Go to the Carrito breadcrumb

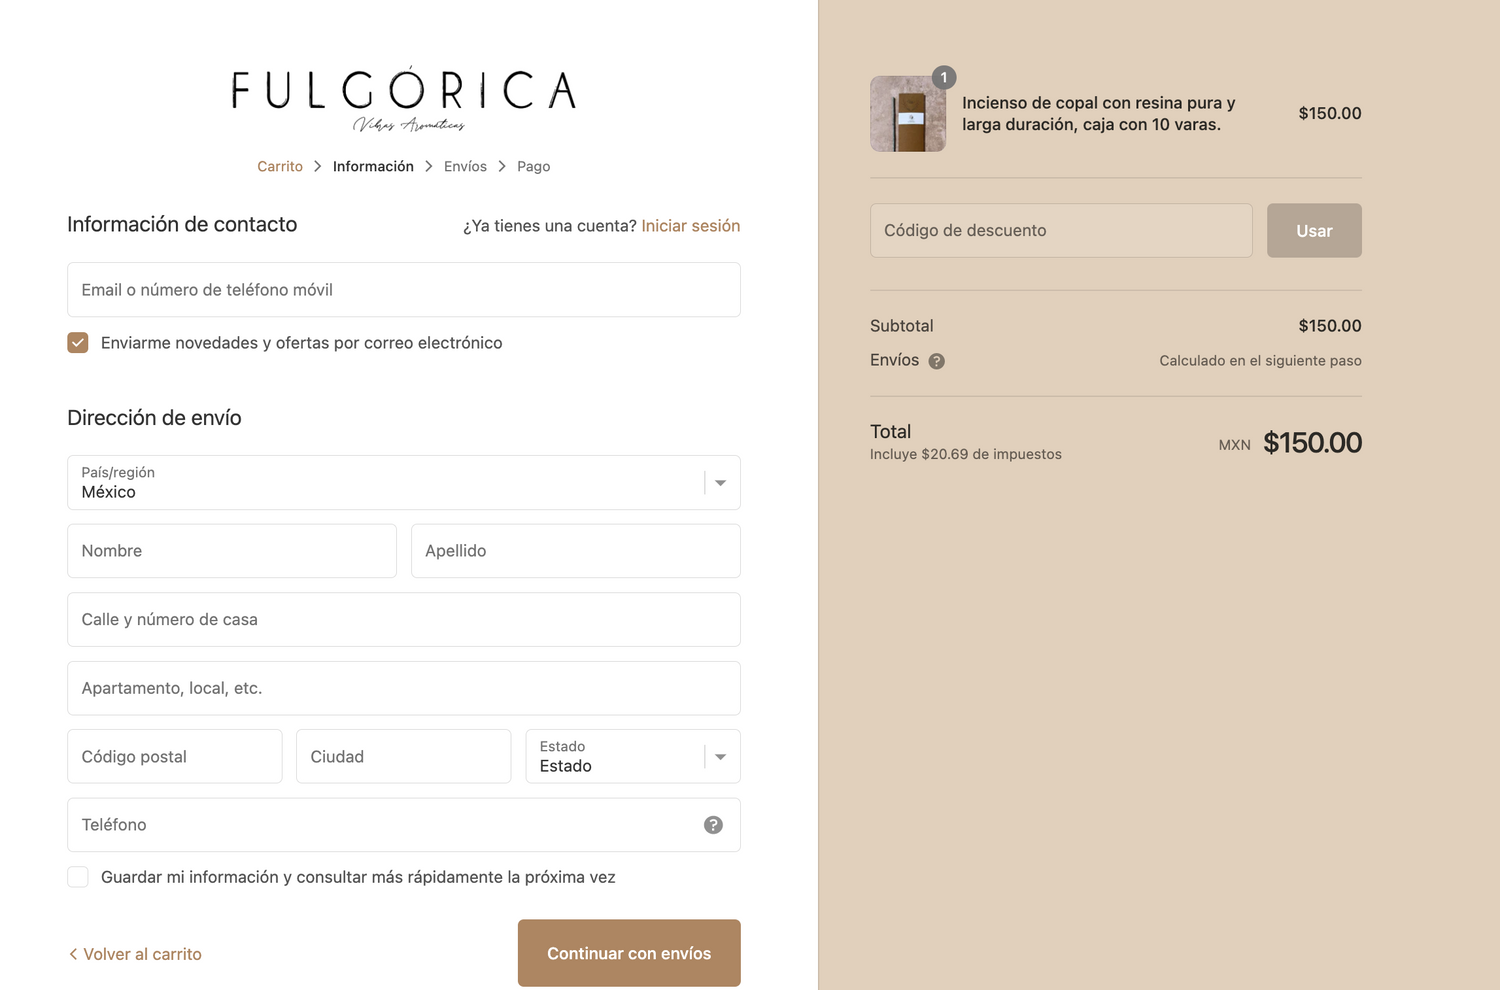click(x=280, y=167)
